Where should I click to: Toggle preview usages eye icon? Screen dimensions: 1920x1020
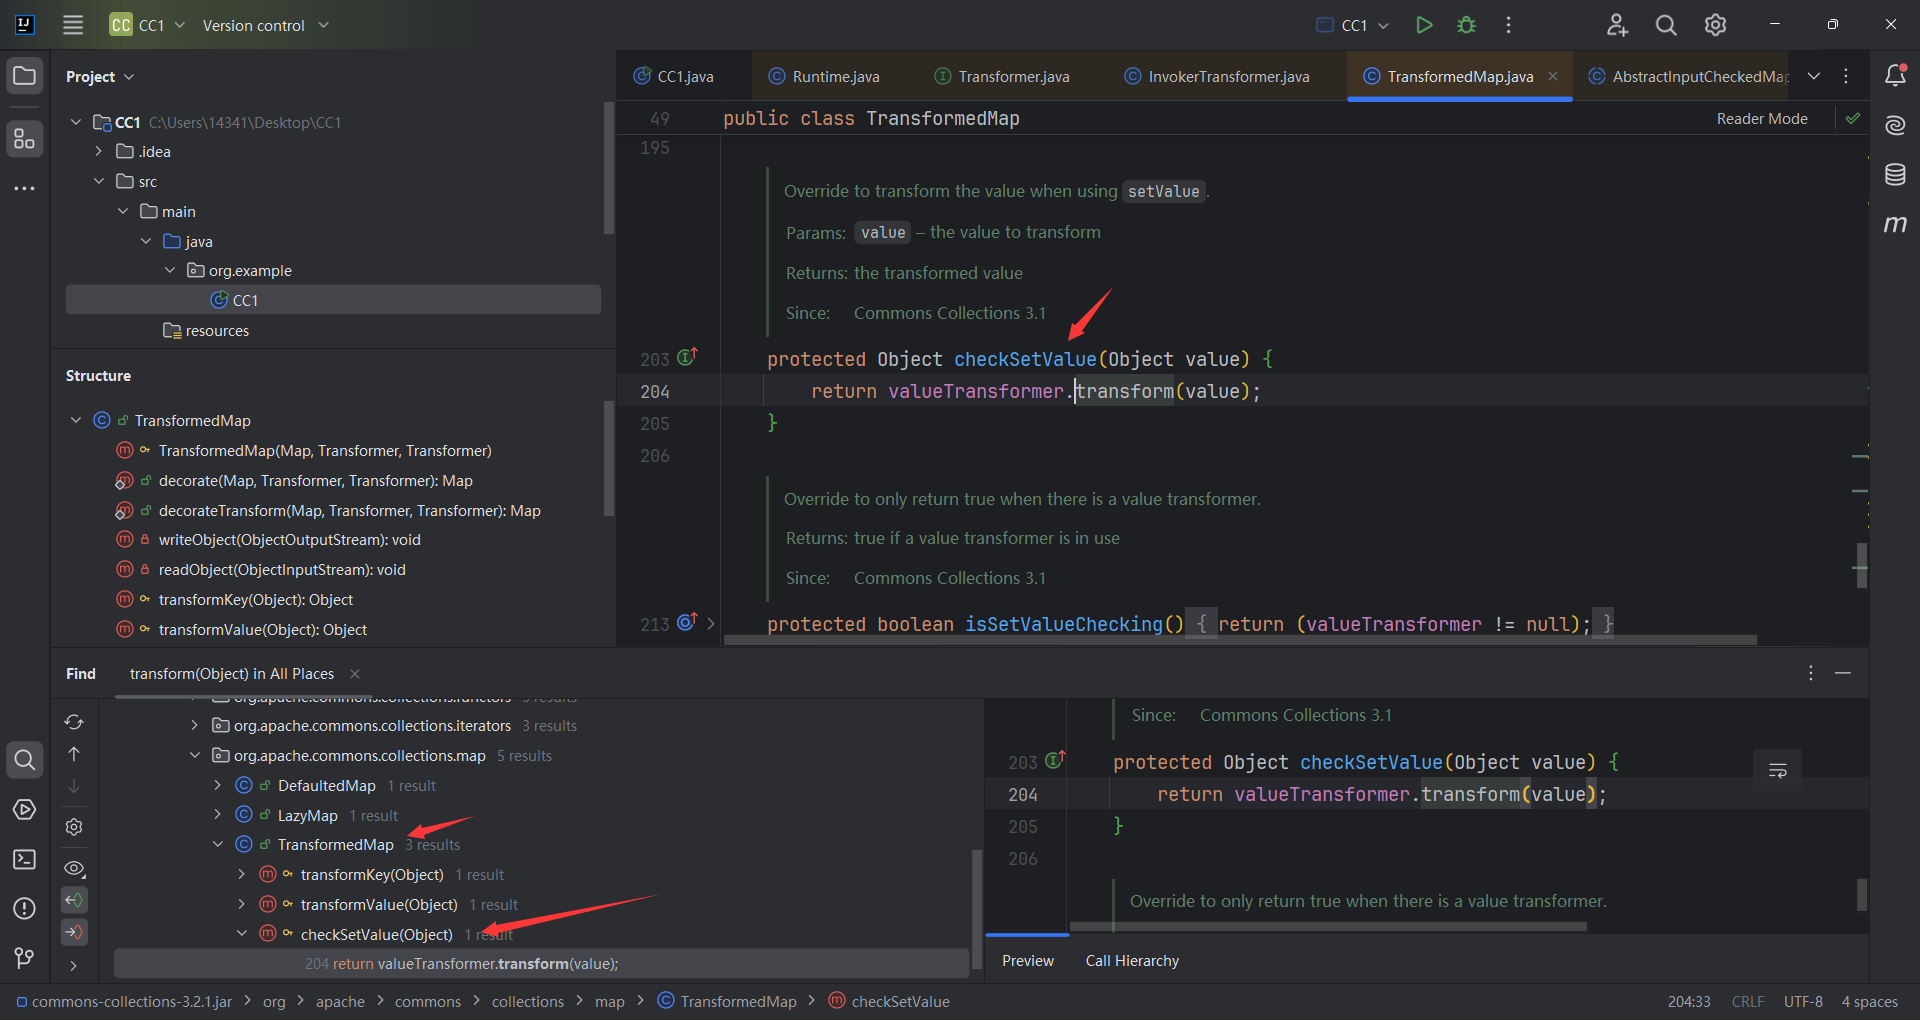[x=74, y=868]
